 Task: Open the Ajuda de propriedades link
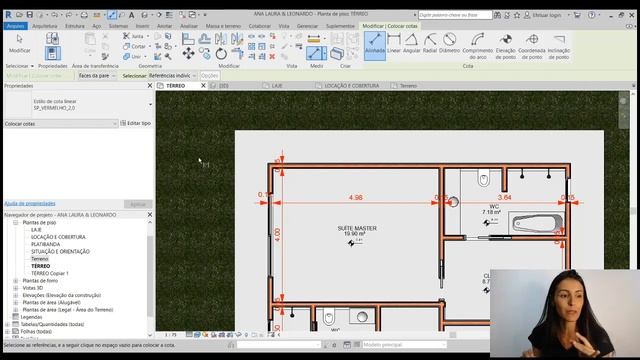[30, 203]
